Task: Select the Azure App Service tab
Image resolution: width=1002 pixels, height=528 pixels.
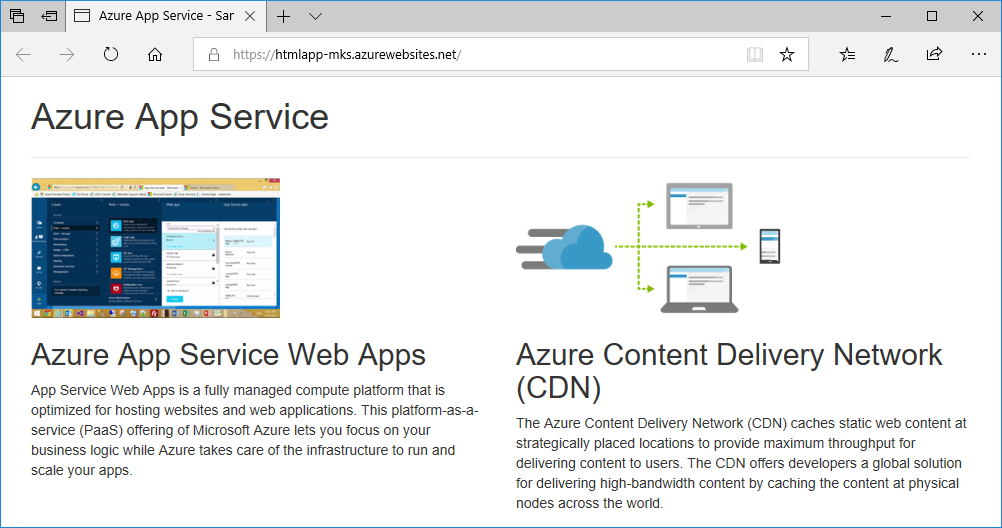Action: [165, 16]
